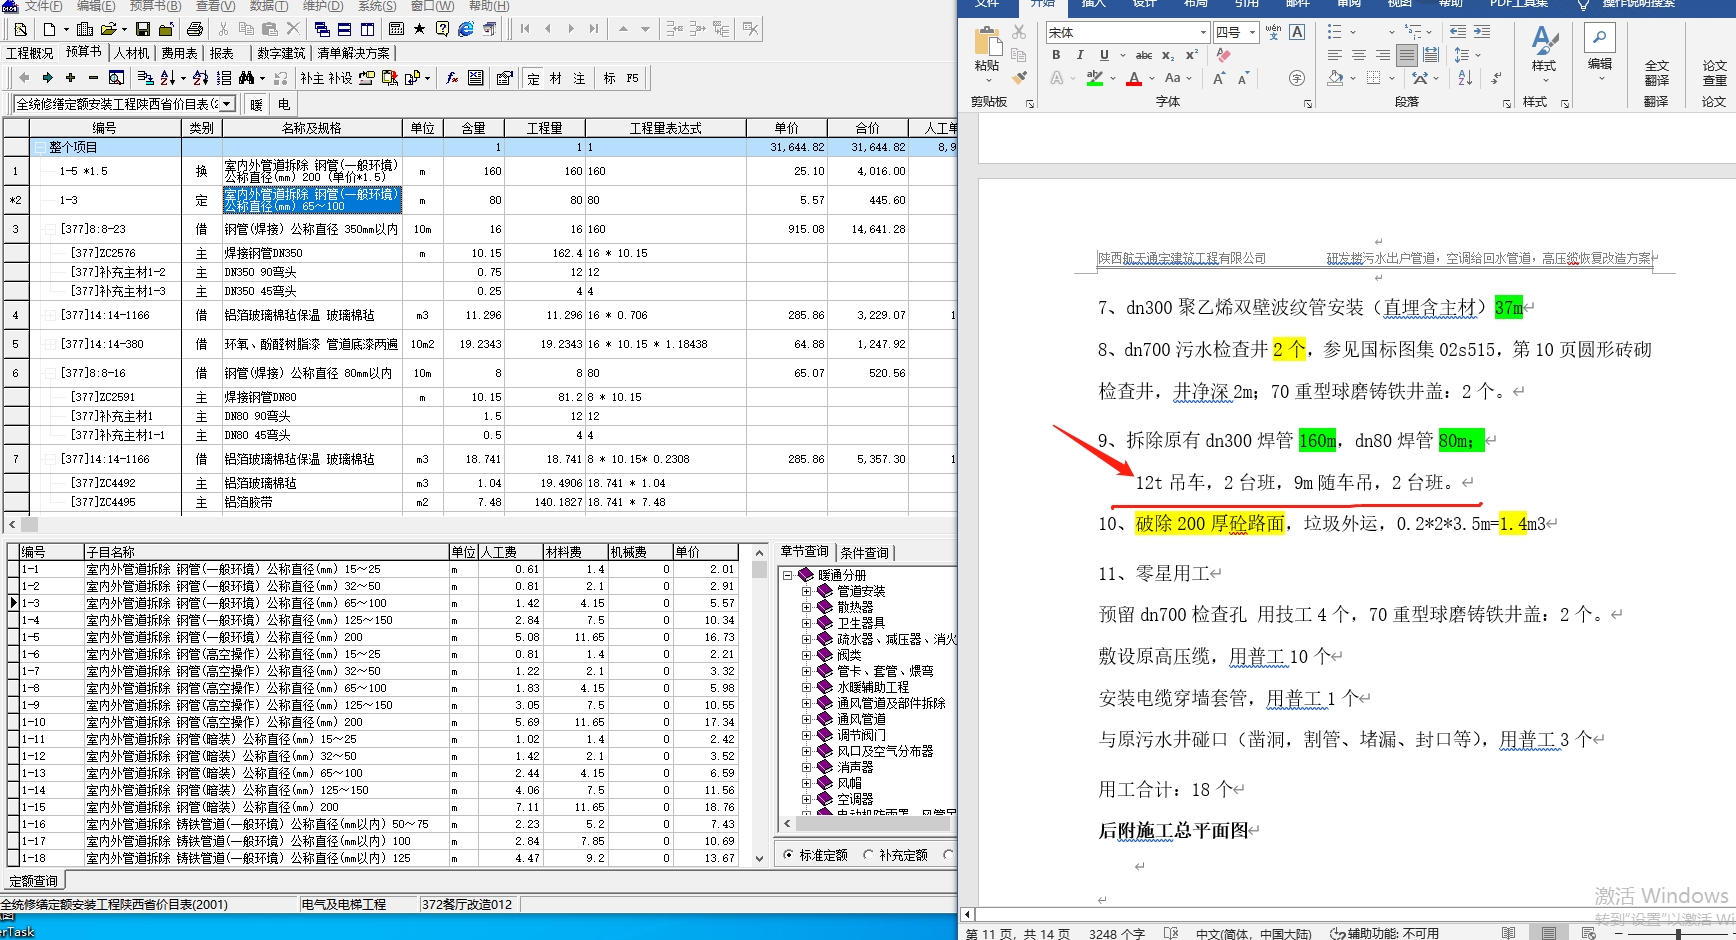Collapse the 暖通分册 tree root

point(788,575)
